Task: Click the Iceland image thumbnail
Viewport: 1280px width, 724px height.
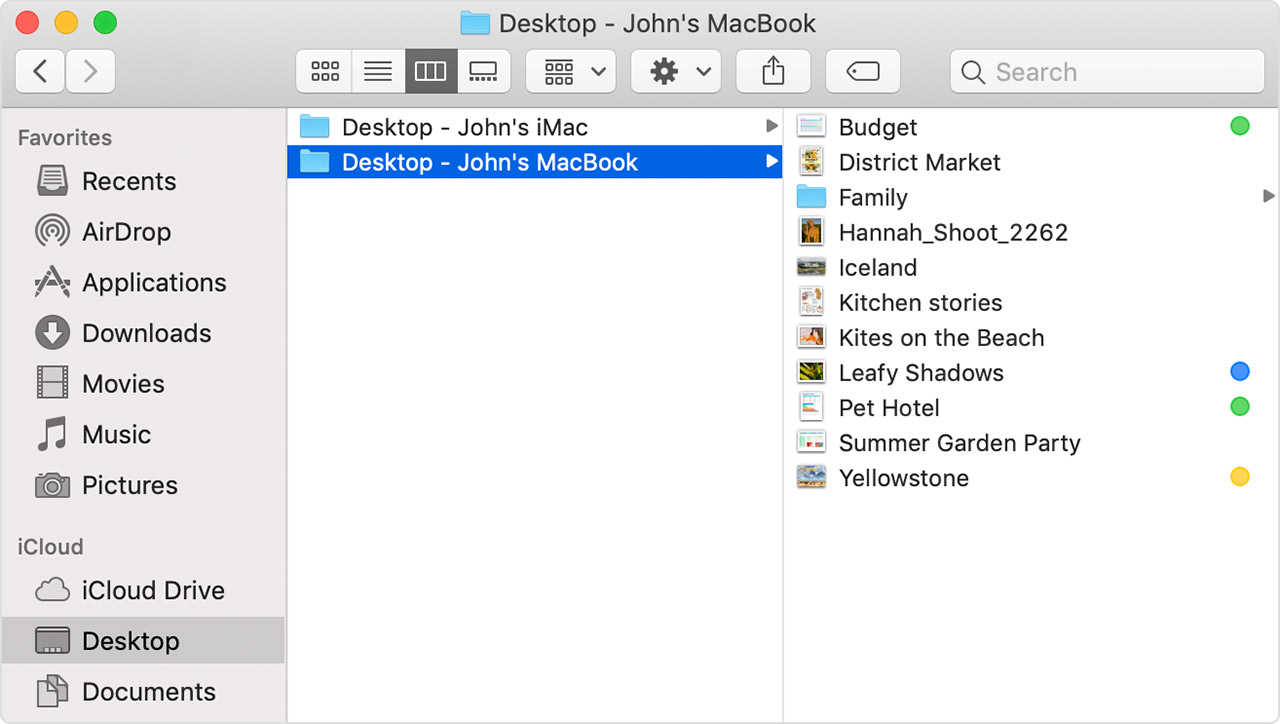Action: coord(811,267)
